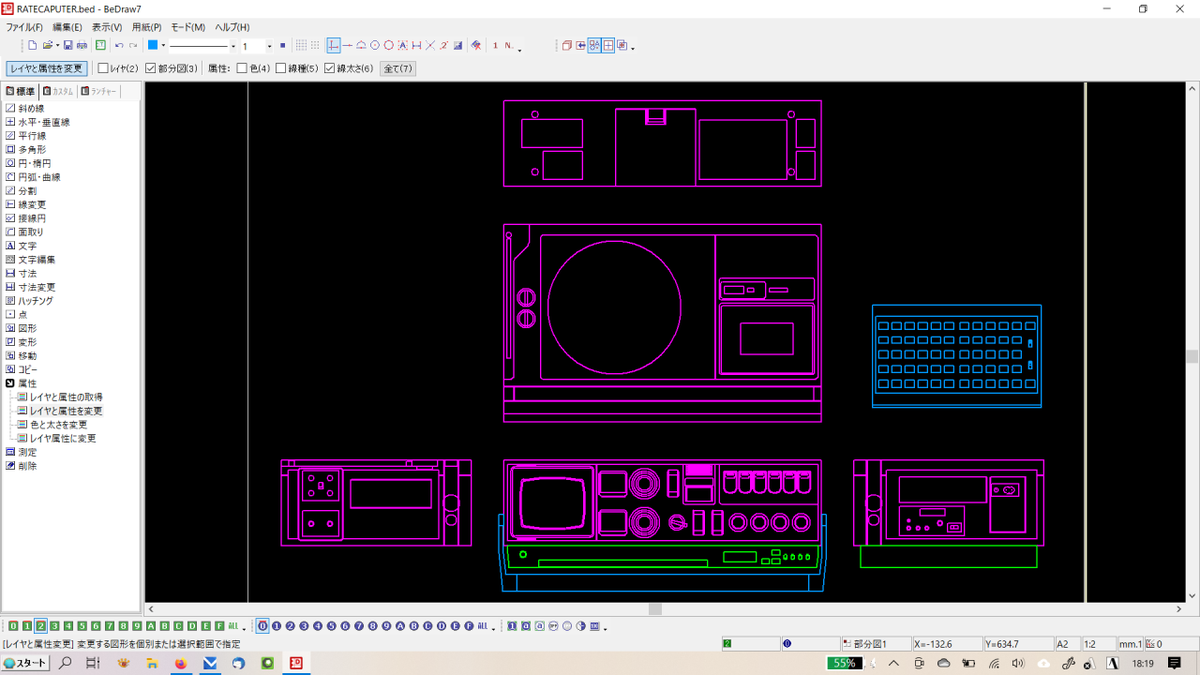1200x675 pixels.
Task: Toggle blue partial drawing 0 button
Action: pos(262,626)
